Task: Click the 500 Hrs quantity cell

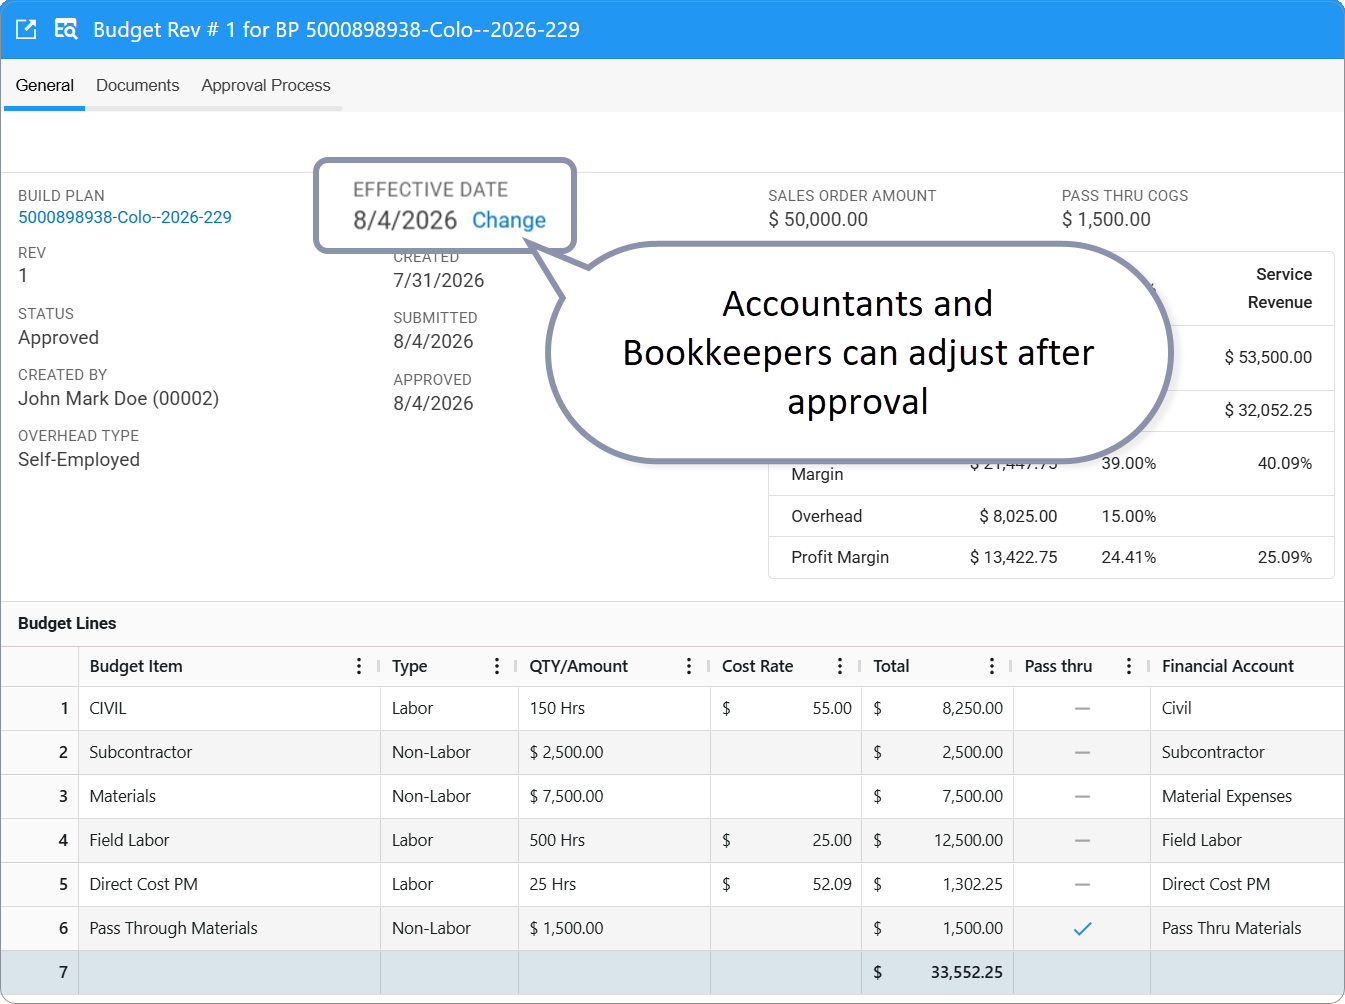Action: click(x=614, y=840)
